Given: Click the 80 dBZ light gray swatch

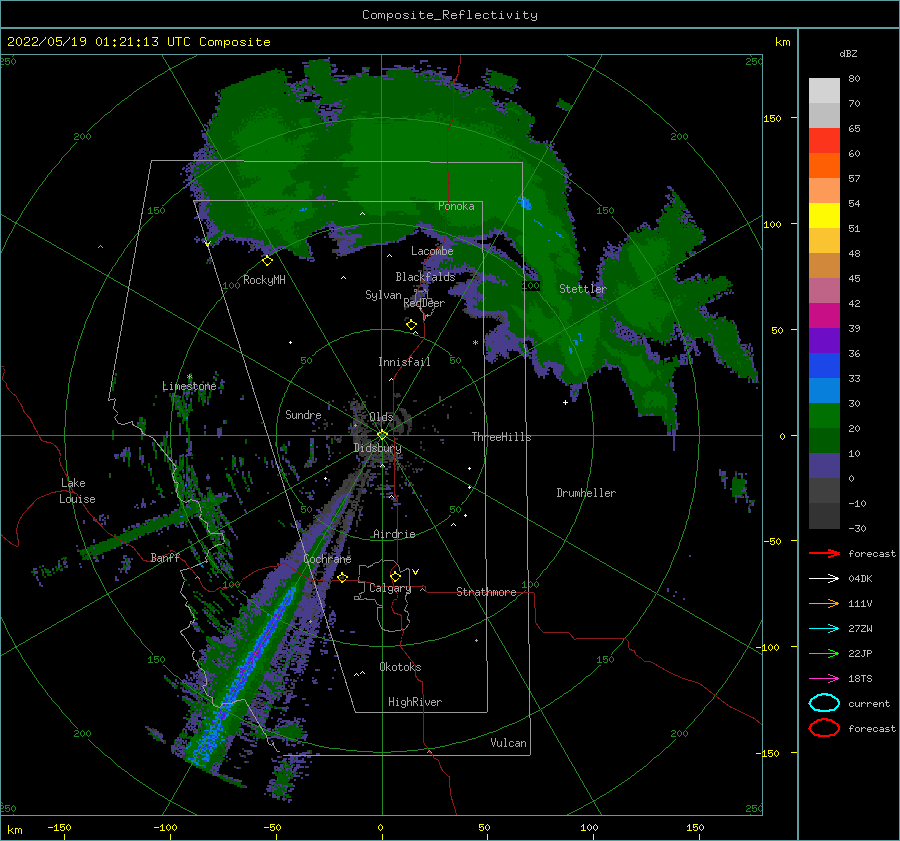Looking at the screenshot, I should pyautogui.click(x=824, y=90).
